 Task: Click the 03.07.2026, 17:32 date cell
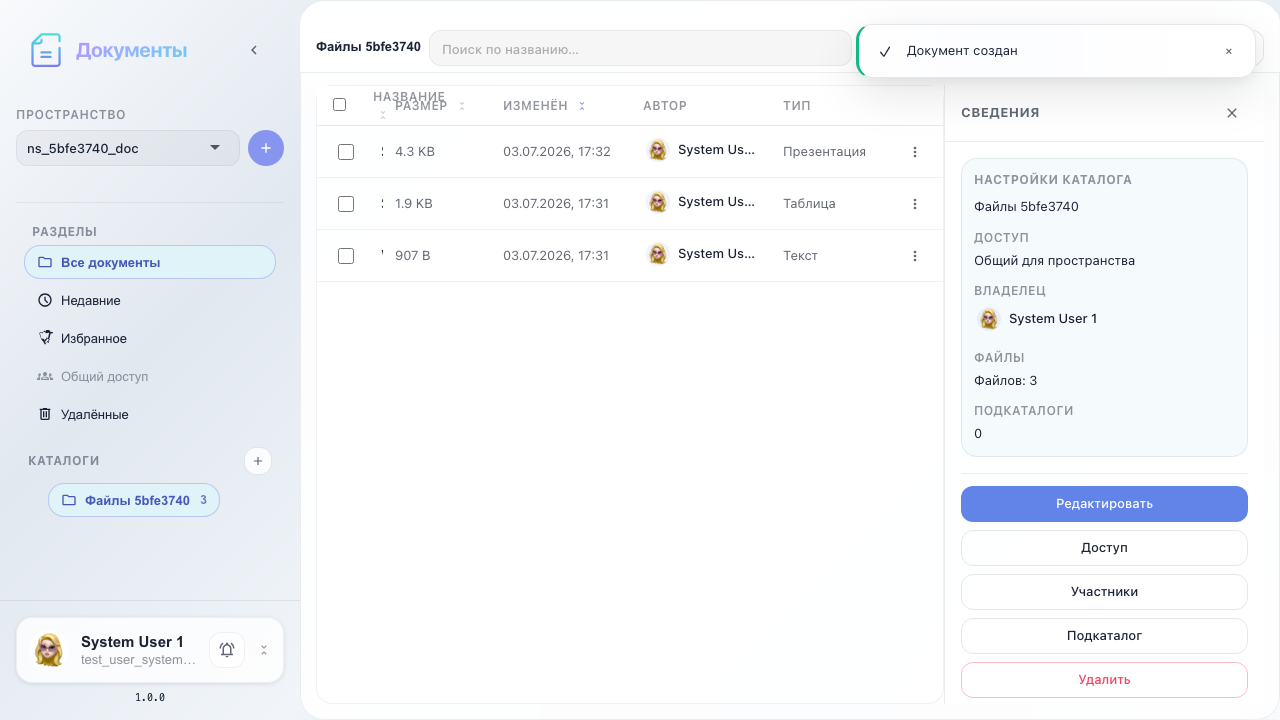click(557, 152)
